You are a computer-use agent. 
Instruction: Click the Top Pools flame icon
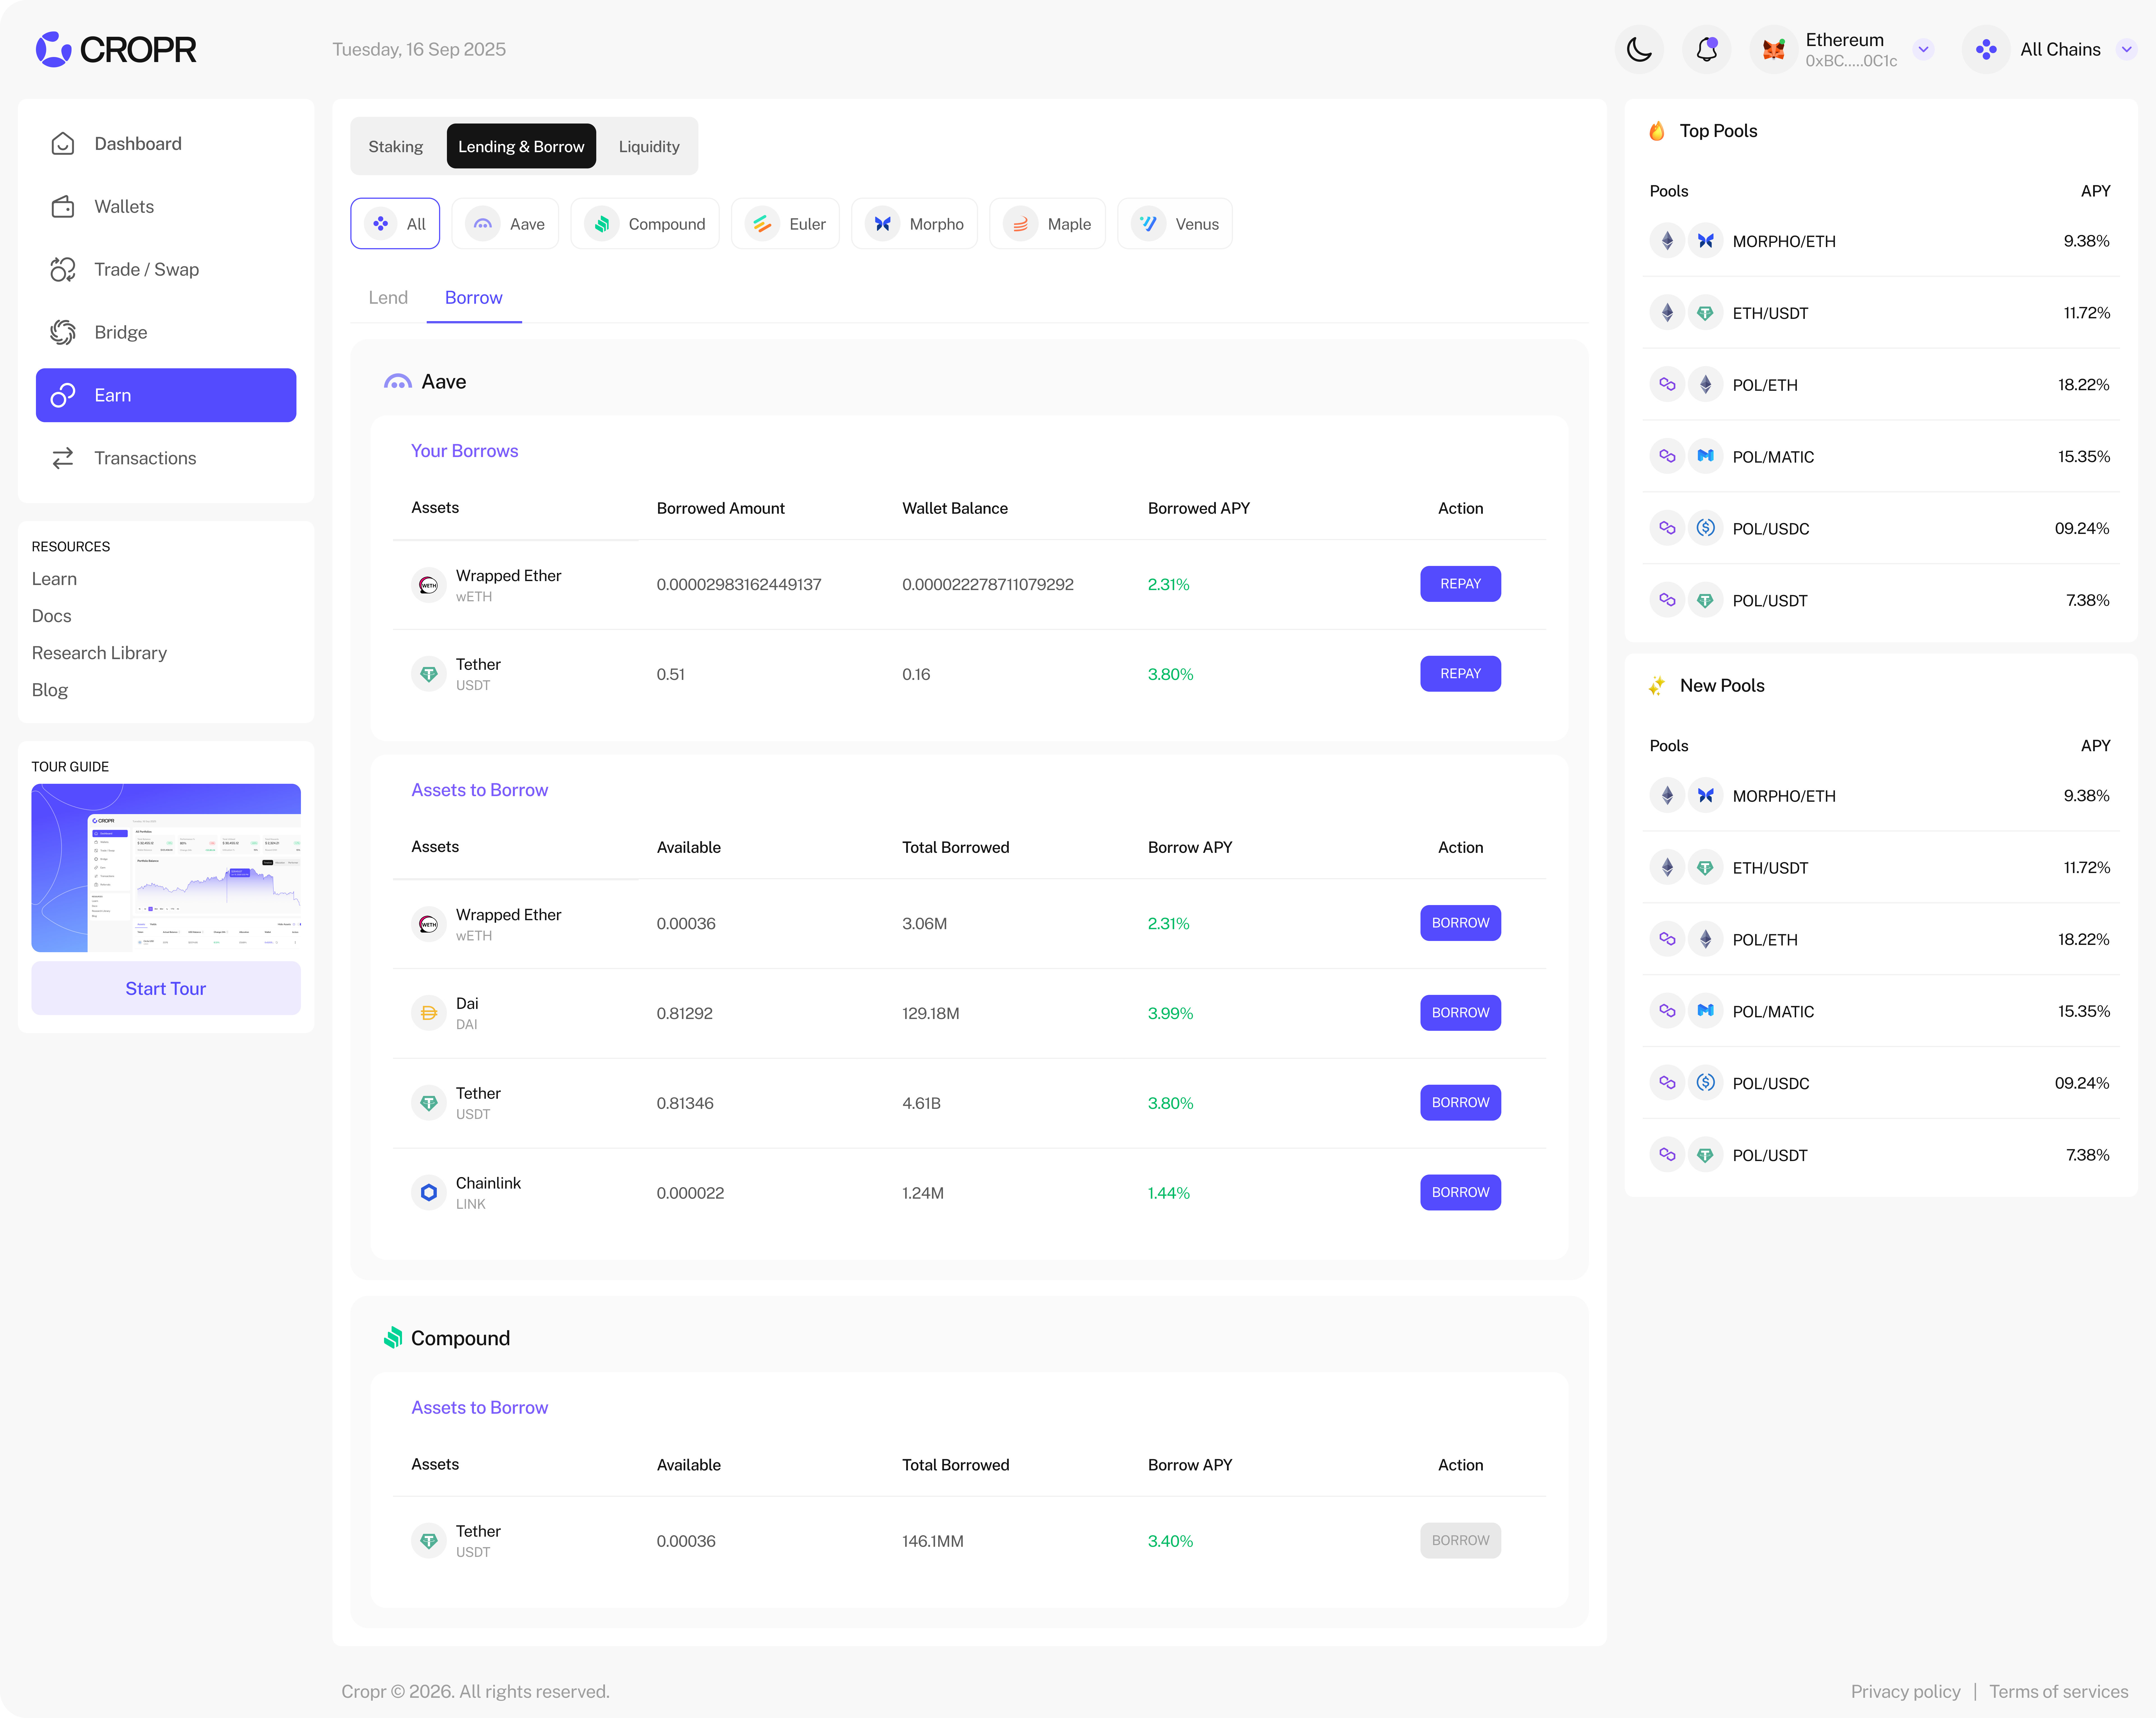coord(1657,131)
